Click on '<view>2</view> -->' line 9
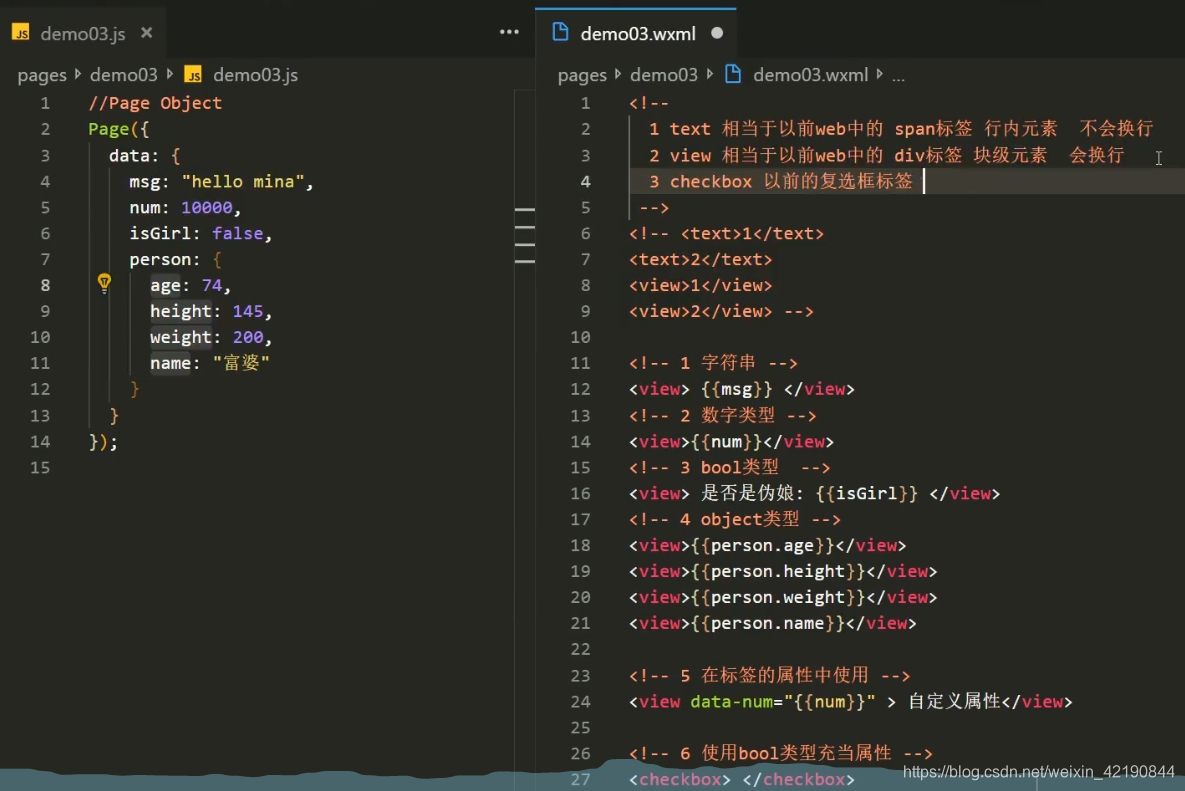This screenshot has height=791, width=1185. 721,311
